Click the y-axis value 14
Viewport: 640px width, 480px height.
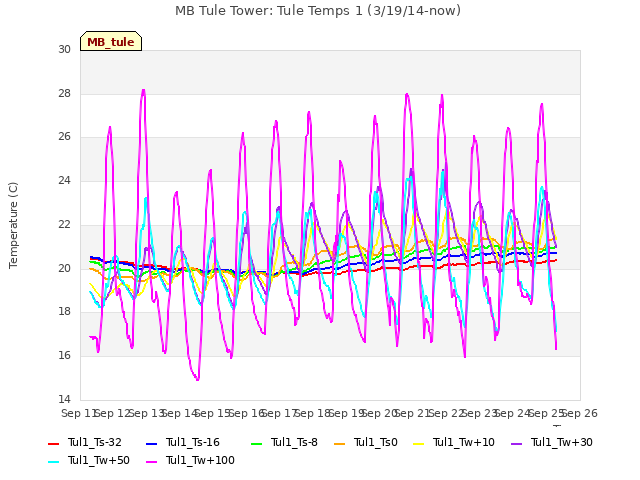[64, 399]
